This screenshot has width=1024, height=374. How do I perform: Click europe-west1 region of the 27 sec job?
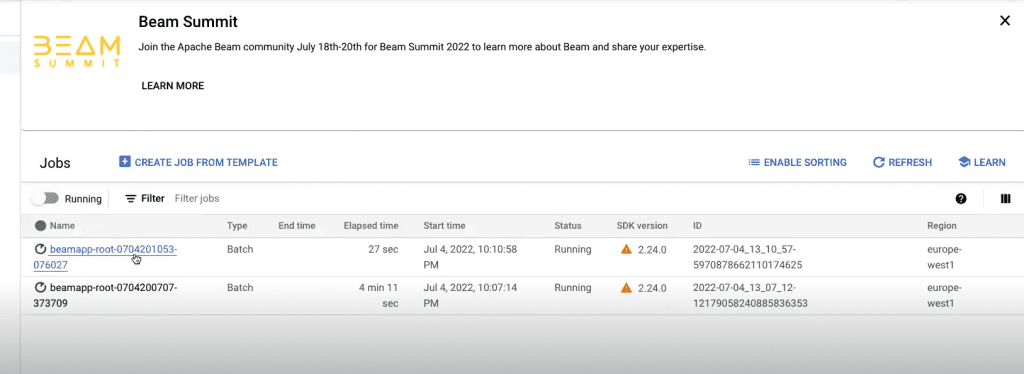[944, 257]
